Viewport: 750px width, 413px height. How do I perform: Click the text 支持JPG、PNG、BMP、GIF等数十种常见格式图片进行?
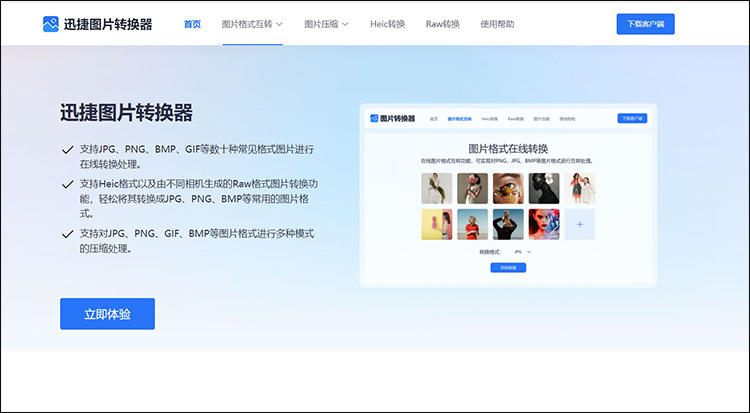[x=197, y=149]
